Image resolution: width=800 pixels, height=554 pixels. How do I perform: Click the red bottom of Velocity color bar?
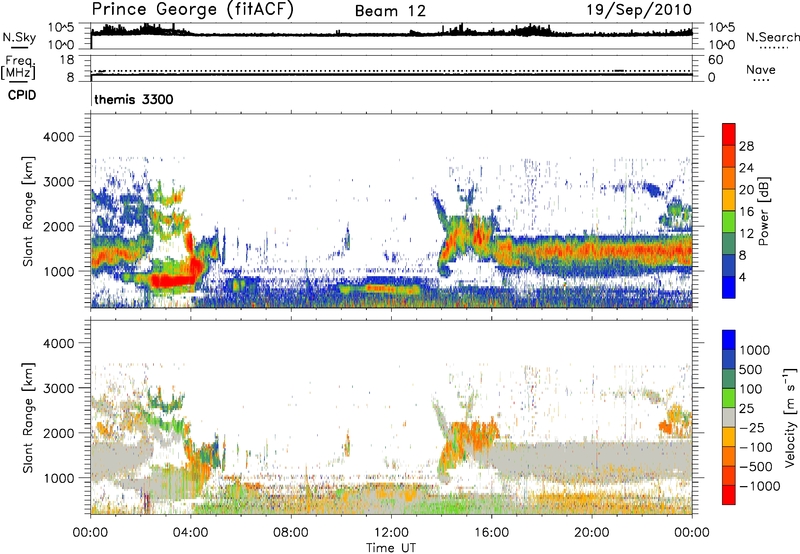729,495
